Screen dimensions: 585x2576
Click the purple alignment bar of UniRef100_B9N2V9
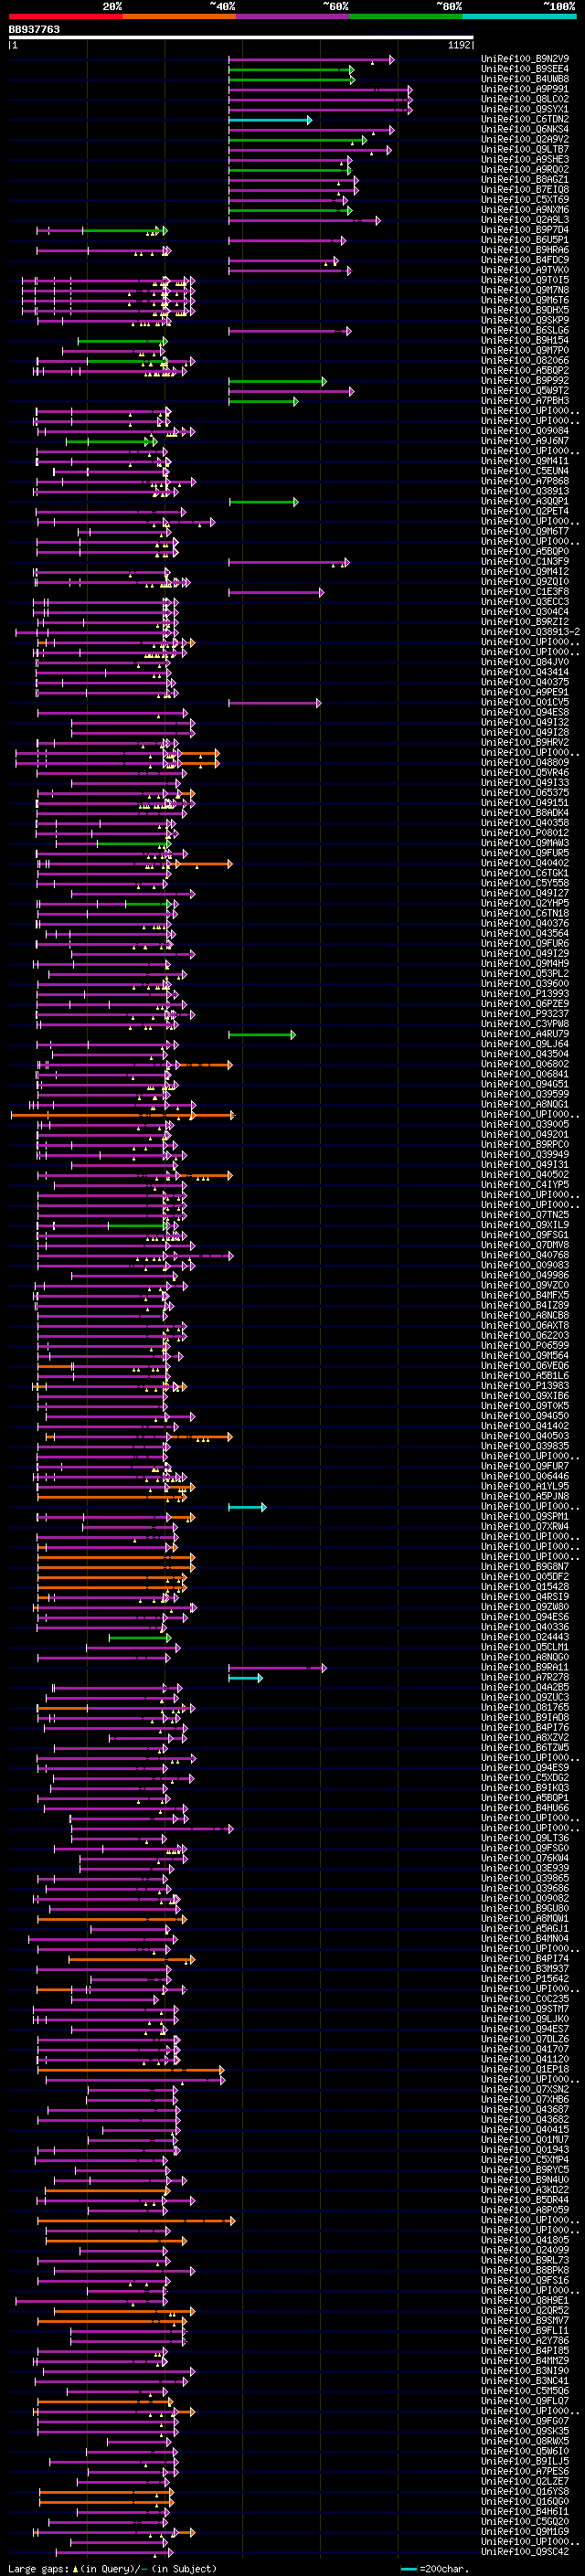(x=311, y=60)
